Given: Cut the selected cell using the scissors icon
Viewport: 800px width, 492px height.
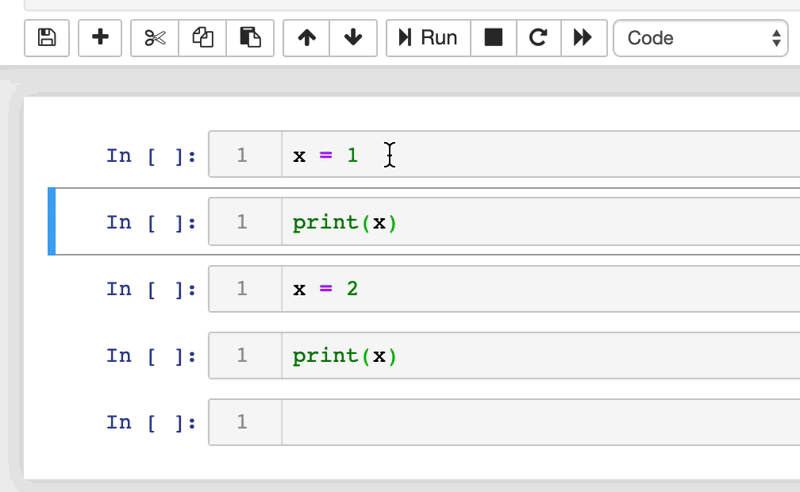Looking at the screenshot, I should point(155,38).
